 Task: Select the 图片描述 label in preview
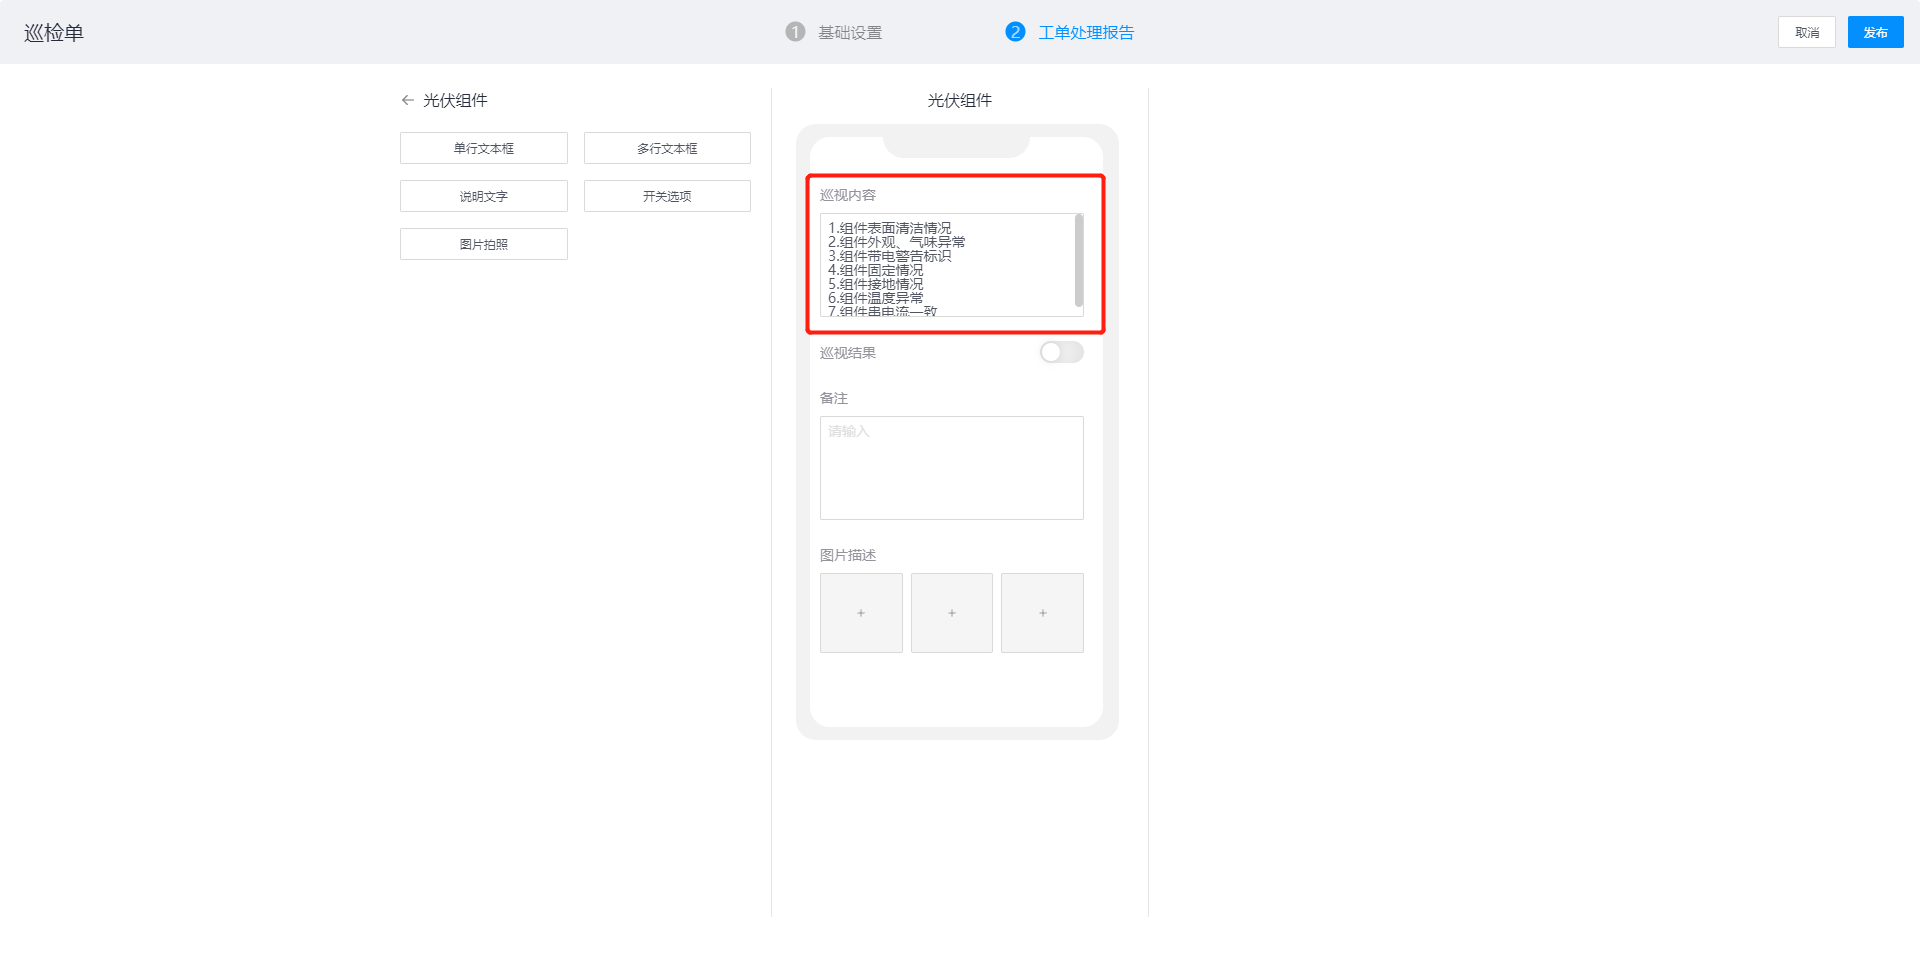(x=848, y=555)
